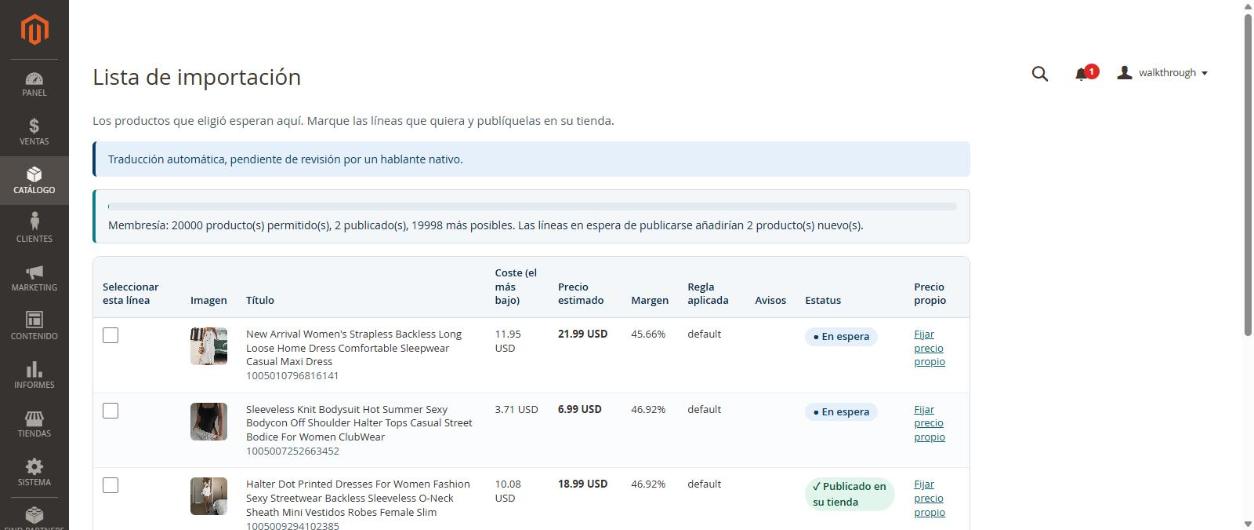1254x530 pixels.
Task: Click the 6.99 USD estimated price
Action: (580, 409)
